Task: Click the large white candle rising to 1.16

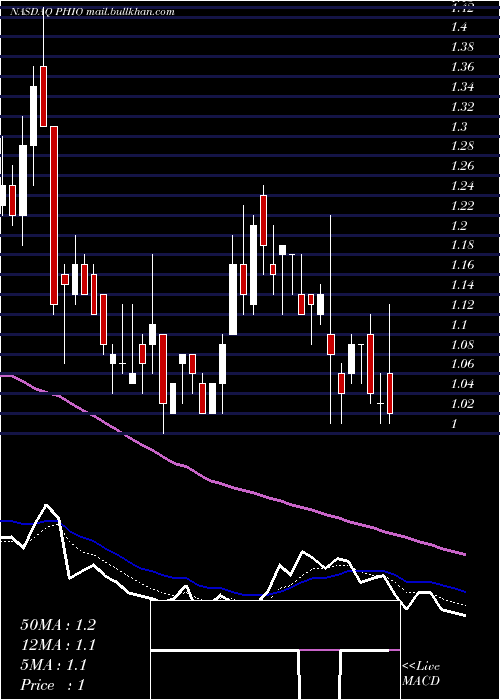Action: coord(233,299)
